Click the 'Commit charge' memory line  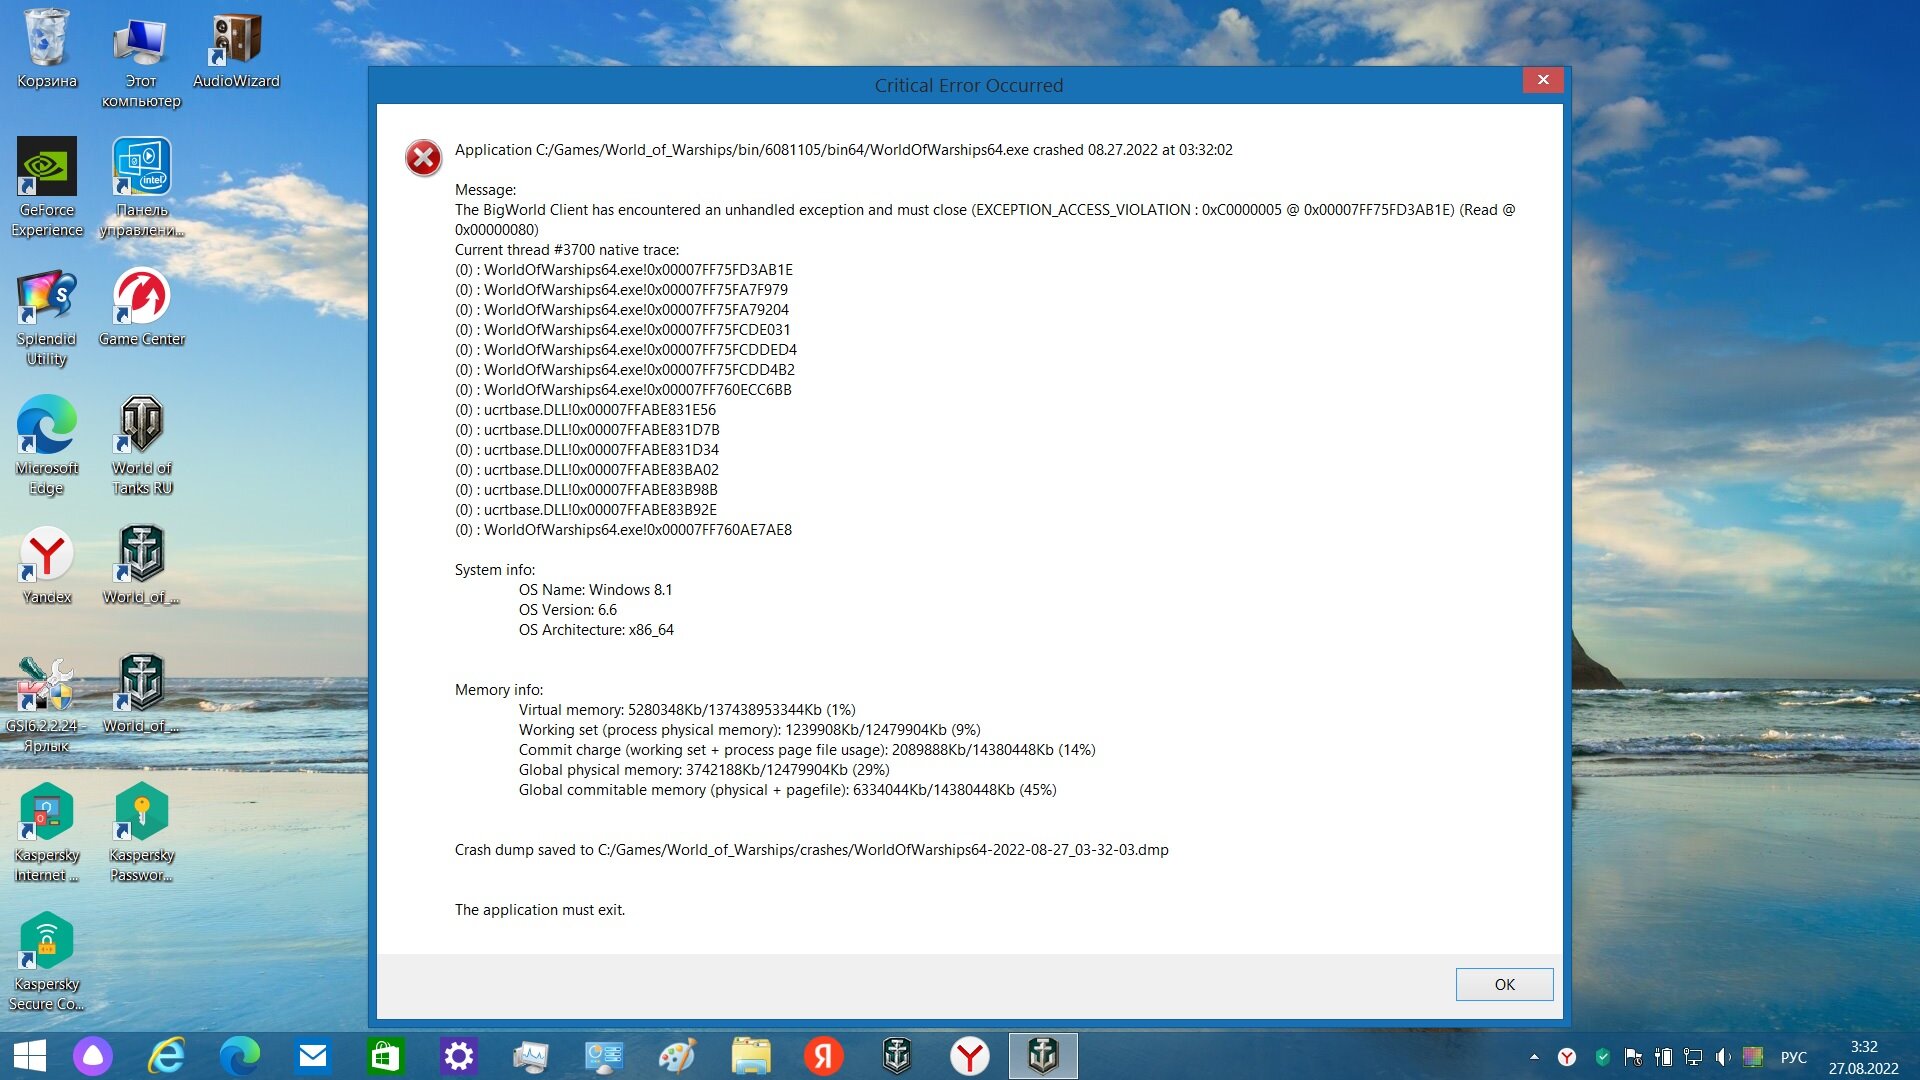click(x=807, y=750)
